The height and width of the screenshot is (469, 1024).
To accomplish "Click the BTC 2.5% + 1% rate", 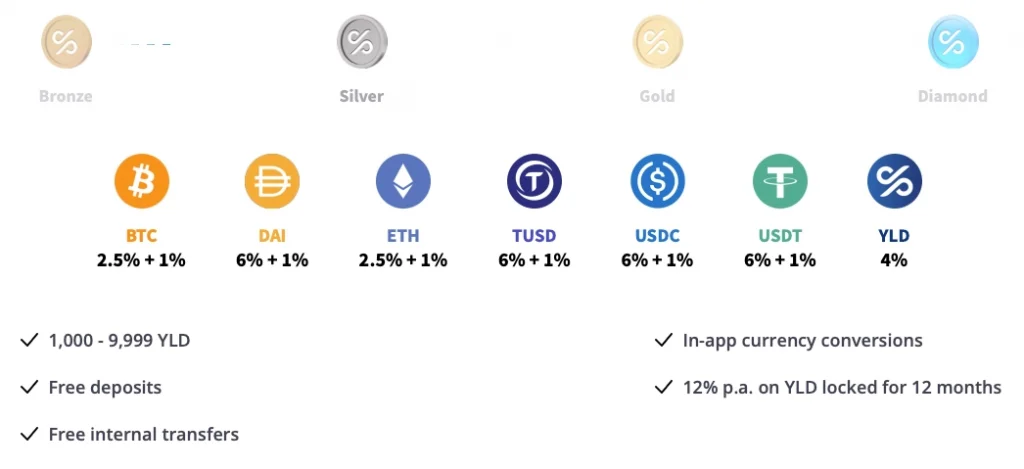I will 142,260.
